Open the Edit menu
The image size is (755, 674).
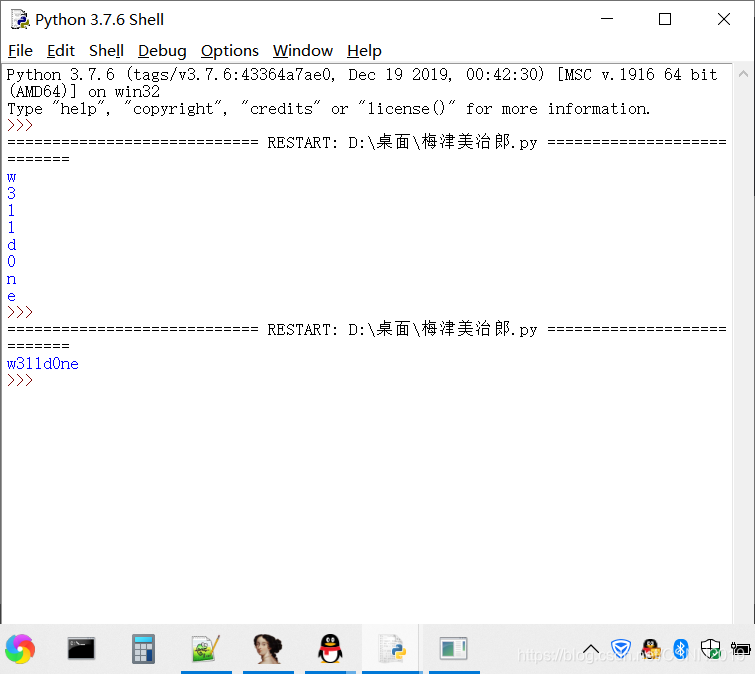tap(61, 51)
